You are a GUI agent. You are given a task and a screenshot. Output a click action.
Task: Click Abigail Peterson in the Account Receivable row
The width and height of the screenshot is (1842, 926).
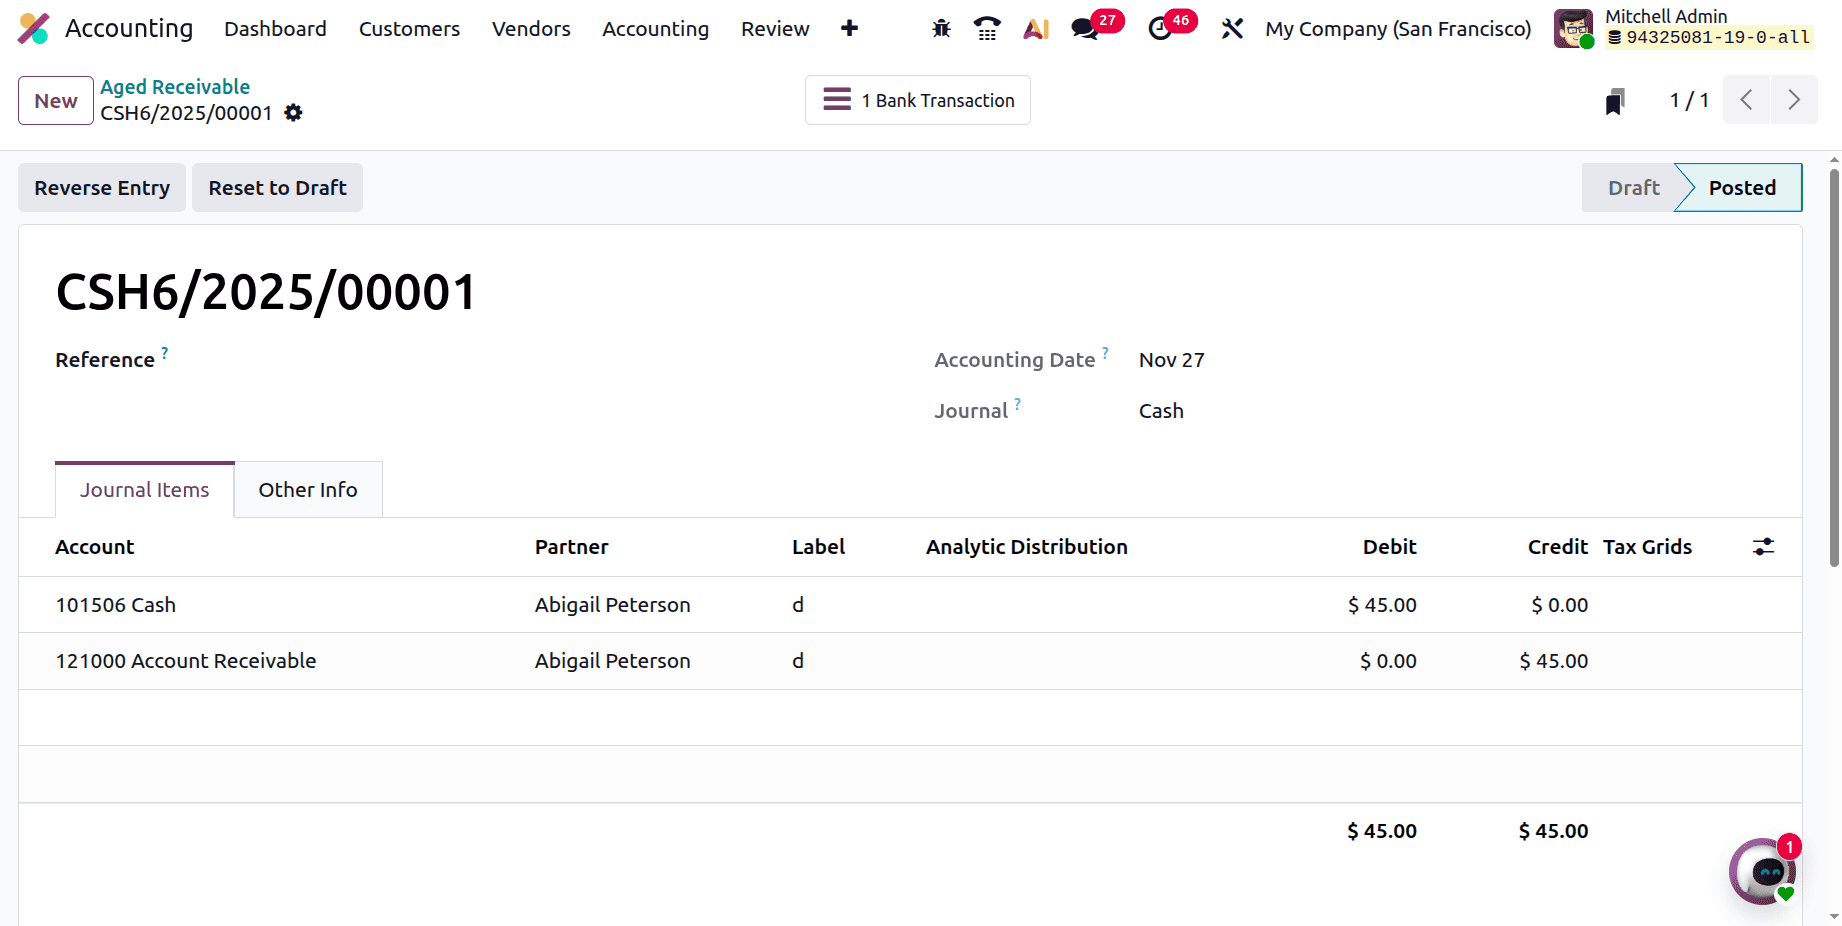point(612,661)
